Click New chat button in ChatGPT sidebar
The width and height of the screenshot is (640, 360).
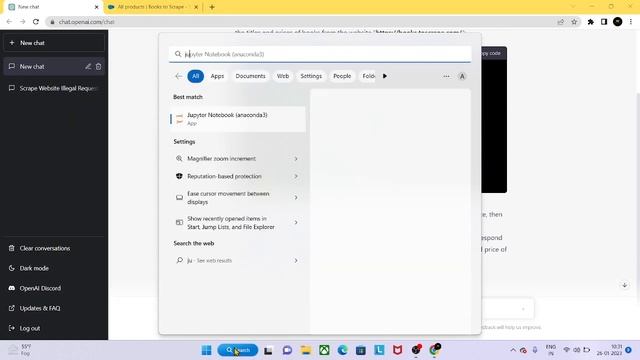[x=54, y=43]
